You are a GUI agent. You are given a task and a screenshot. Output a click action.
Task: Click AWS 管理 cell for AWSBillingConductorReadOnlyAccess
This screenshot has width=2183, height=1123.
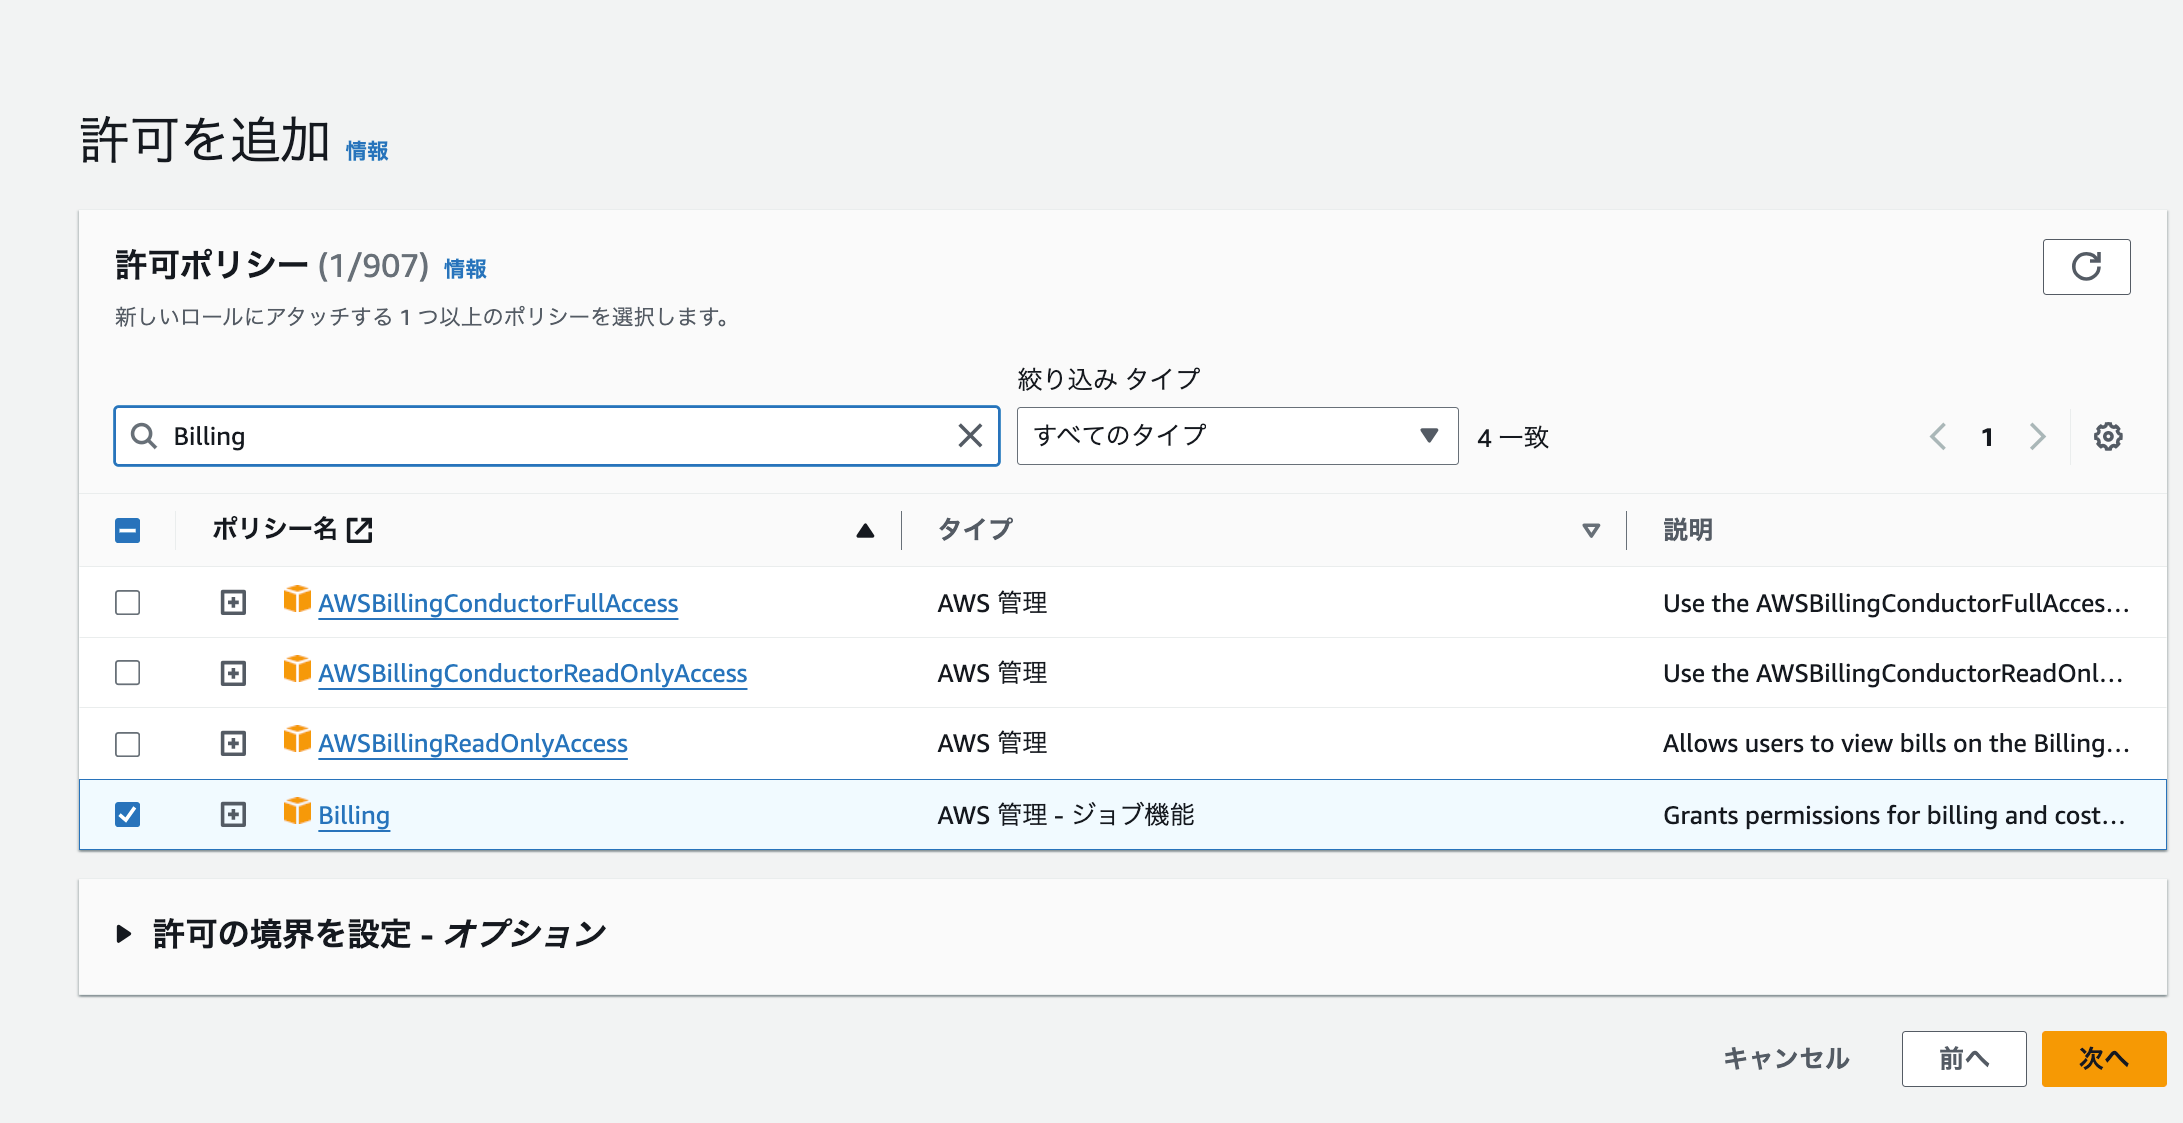pyautogui.click(x=992, y=673)
